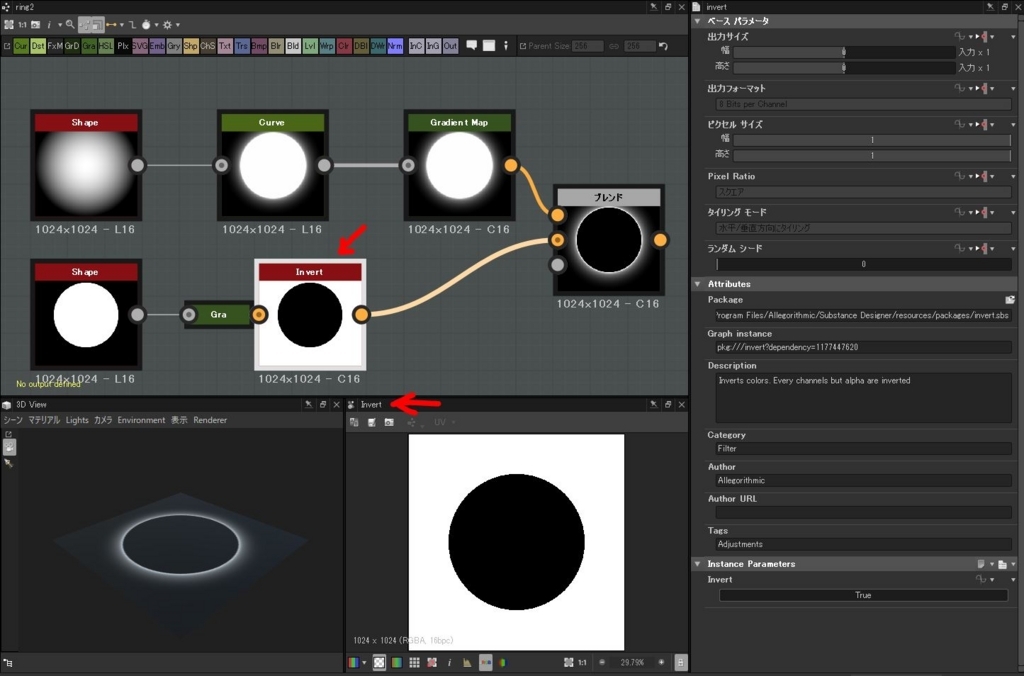Viewport: 1024px width, 676px height.
Task: Open the Pixel Ratio dropdown
Action: coord(863,192)
